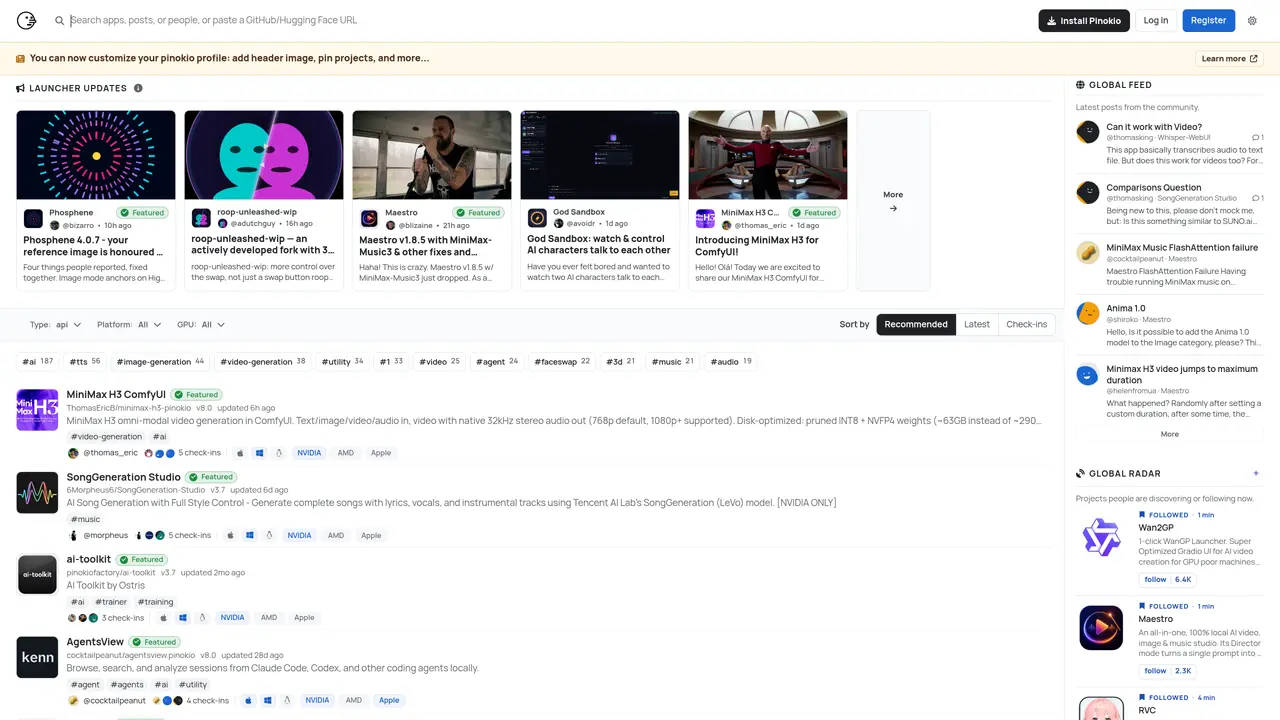The image size is (1280, 720).
Task: Click the Global Feed globe icon
Action: tap(1080, 85)
